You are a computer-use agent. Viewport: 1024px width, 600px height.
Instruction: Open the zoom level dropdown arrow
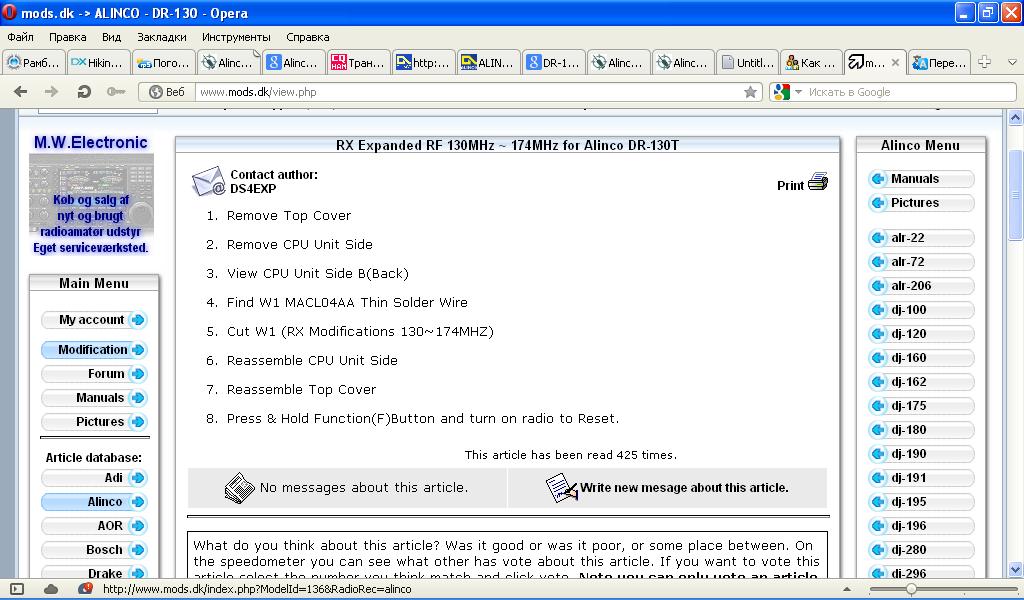pos(847,590)
